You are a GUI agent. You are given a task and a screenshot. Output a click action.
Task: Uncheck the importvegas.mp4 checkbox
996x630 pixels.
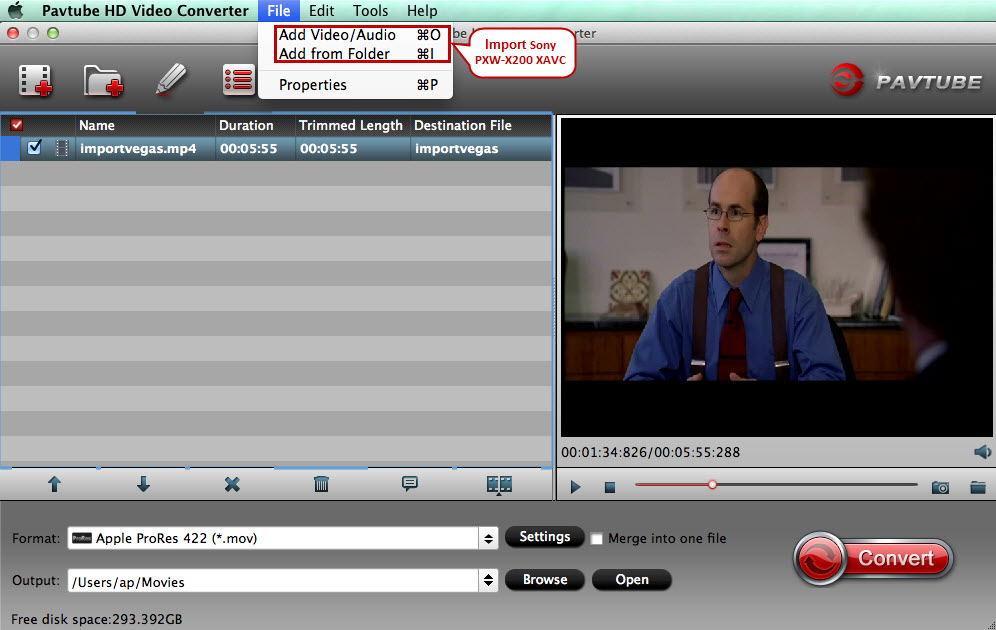(34, 147)
